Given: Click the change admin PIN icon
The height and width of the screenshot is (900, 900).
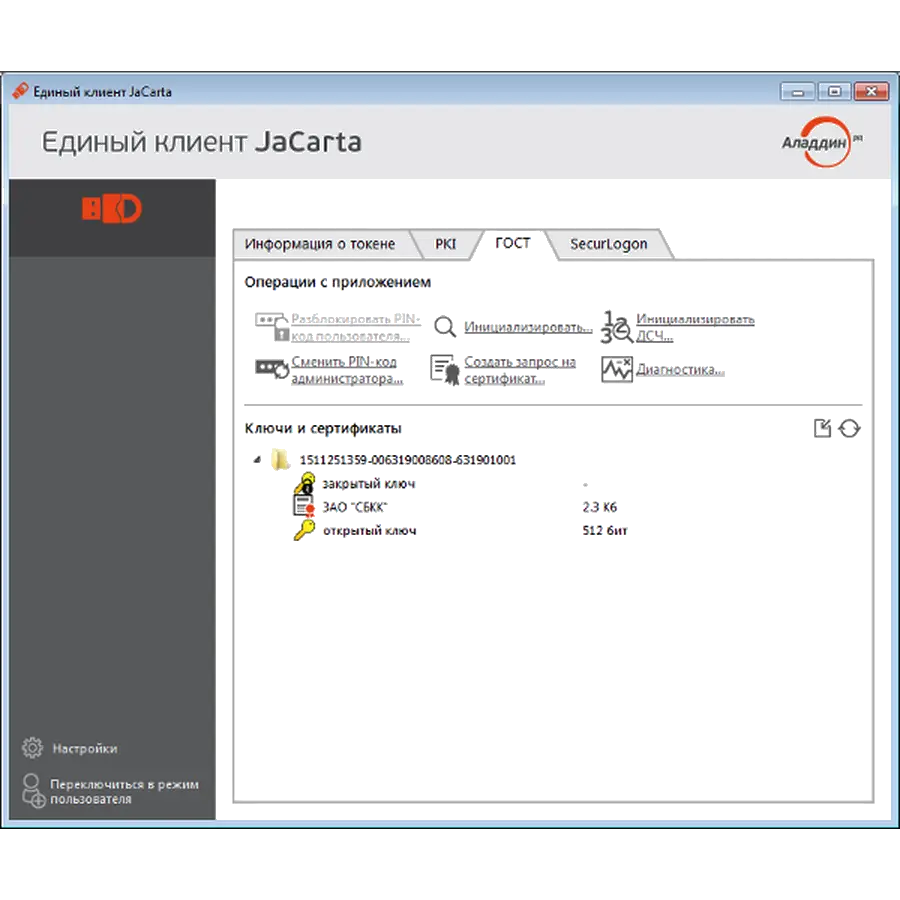Looking at the screenshot, I should tap(271, 369).
